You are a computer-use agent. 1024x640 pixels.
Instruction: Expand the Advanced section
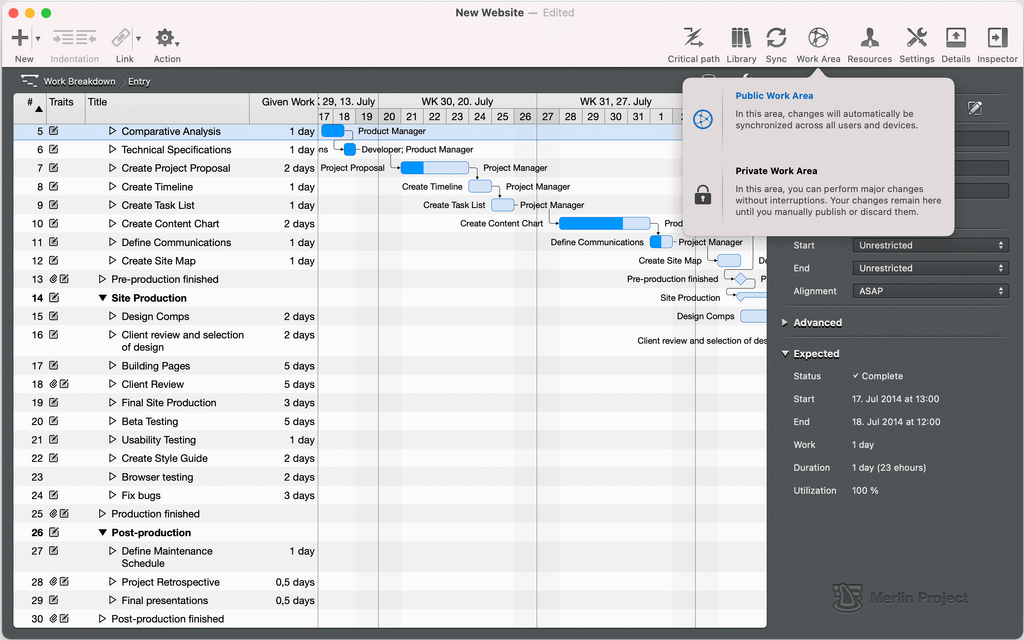click(x=785, y=323)
